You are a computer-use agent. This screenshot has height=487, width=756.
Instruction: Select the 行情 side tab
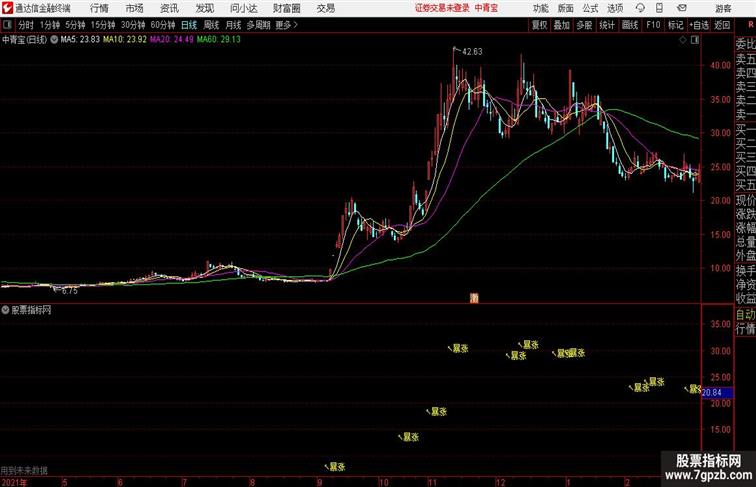745,329
